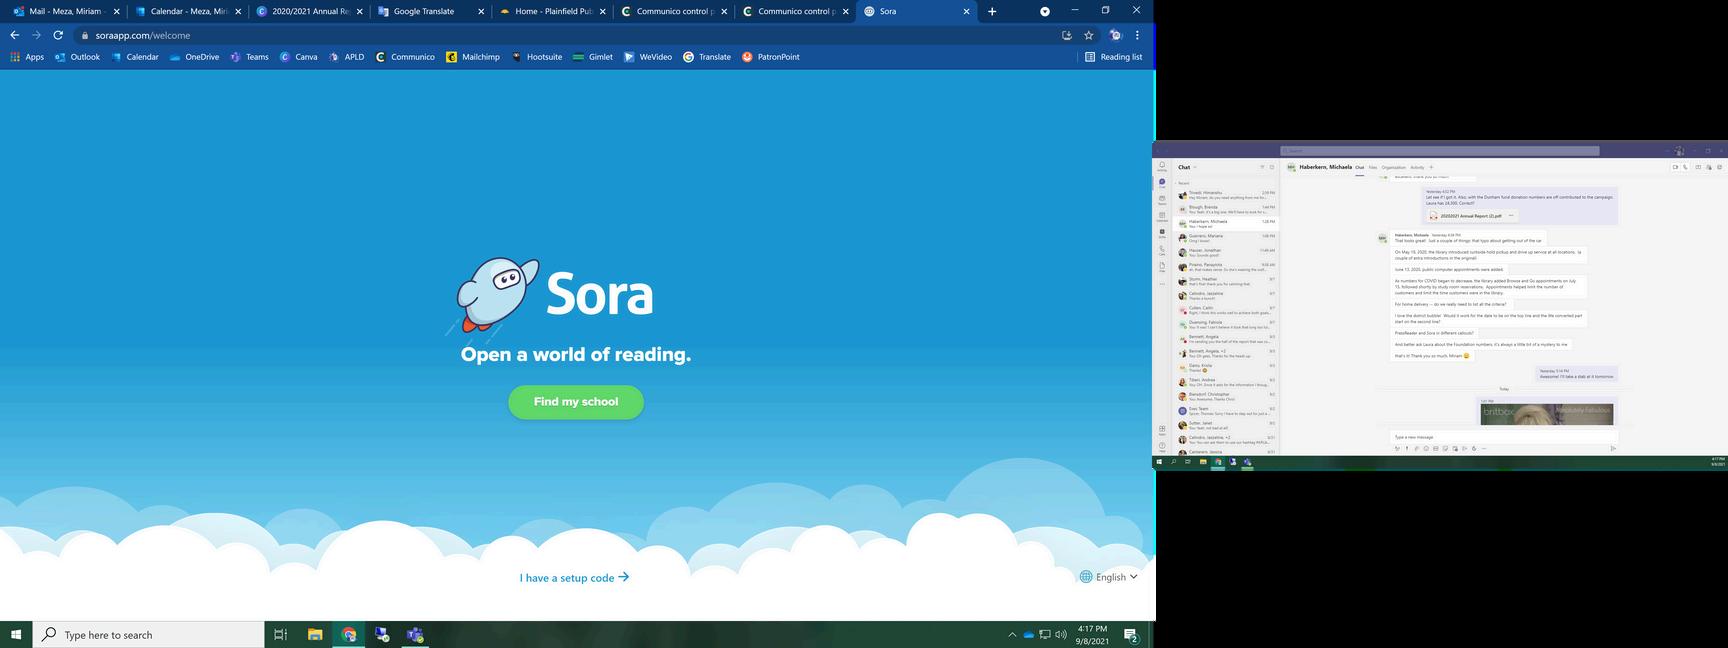This screenshot has height=648, width=1728.
Task: Switch to the Organization tab in Teams chat
Action: pyautogui.click(x=1393, y=167)
